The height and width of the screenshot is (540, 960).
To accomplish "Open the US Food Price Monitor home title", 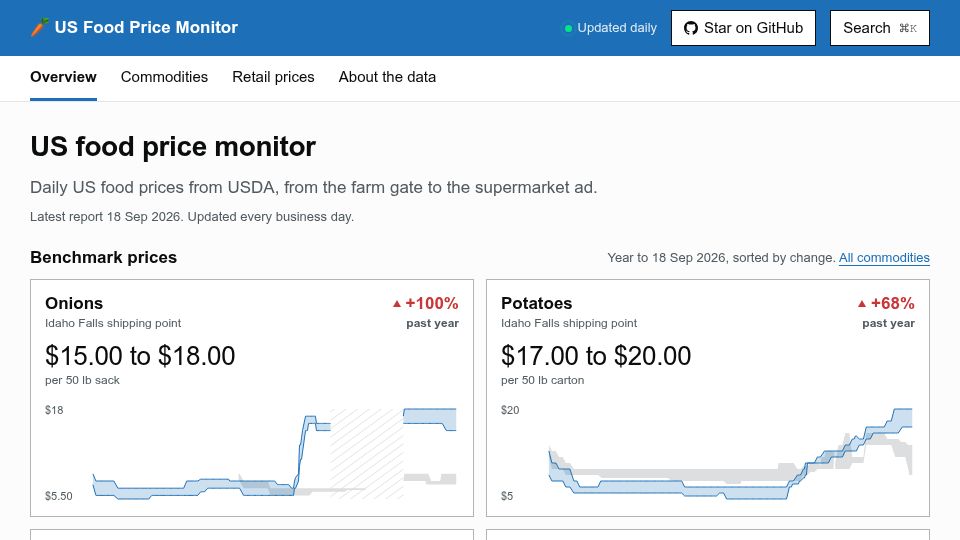I will point(146,28).
